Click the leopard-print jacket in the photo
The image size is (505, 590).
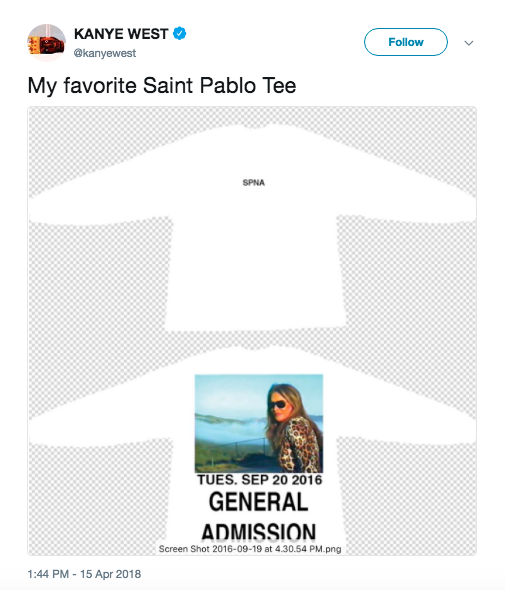[x=301, y=446]
